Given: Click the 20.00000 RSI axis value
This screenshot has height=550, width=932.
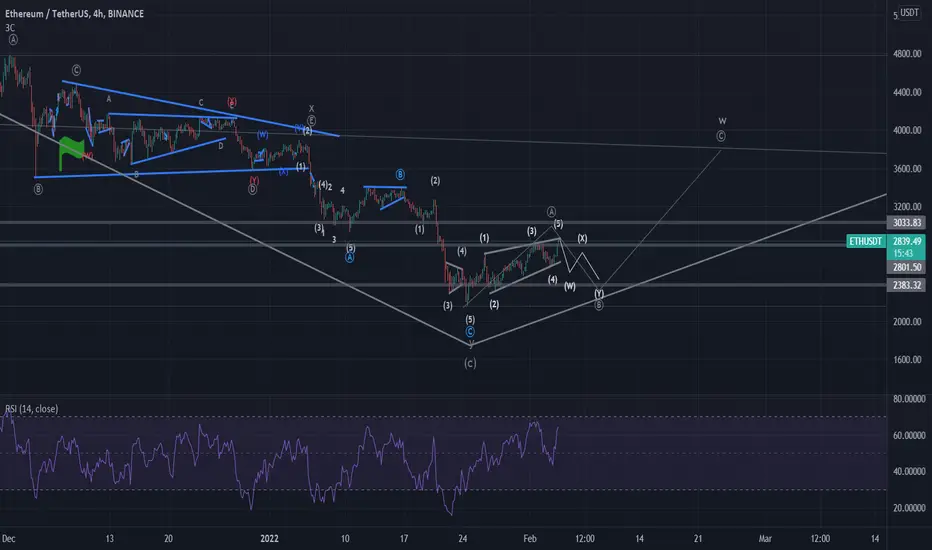Looking at the screenshot, I should pyautogui.click(x=909, y=508).
